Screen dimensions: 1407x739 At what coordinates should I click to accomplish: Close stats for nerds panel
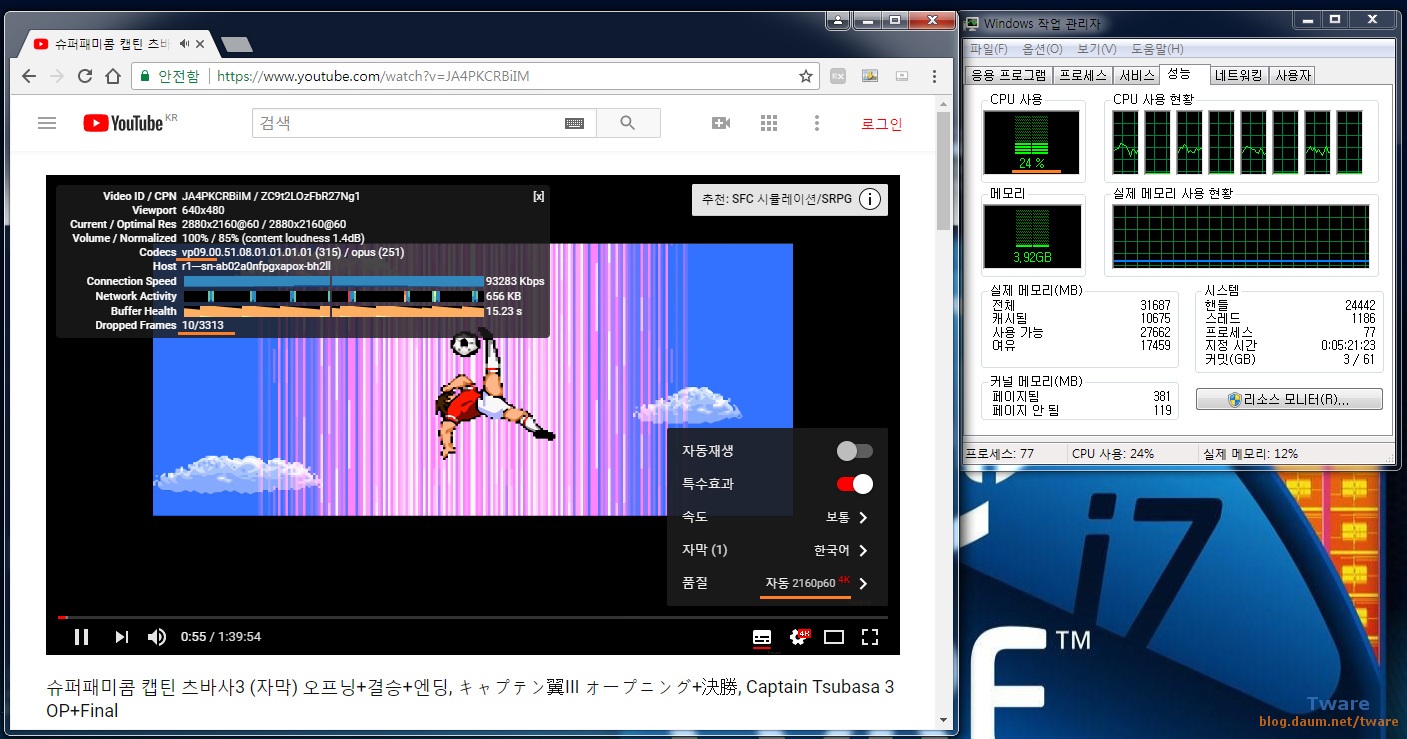(x=539, y=196)
